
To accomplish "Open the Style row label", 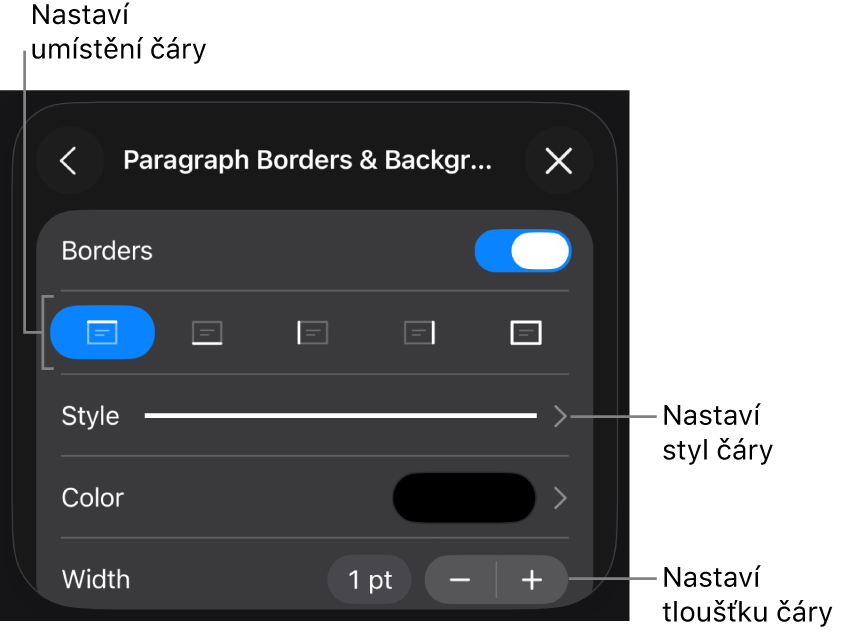I will pos(90,416).
